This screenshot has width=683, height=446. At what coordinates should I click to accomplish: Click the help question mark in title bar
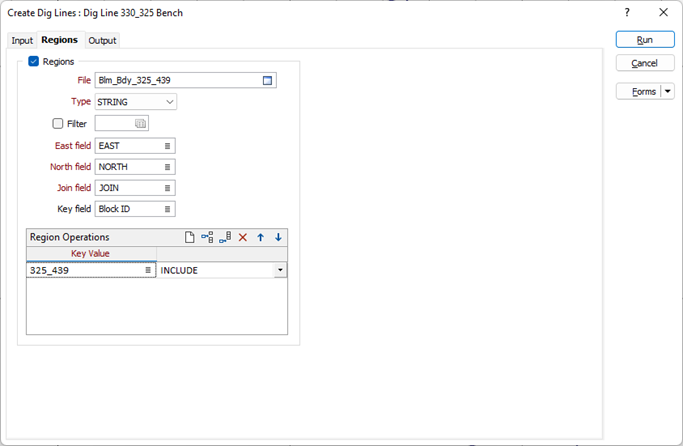point(627,13)
